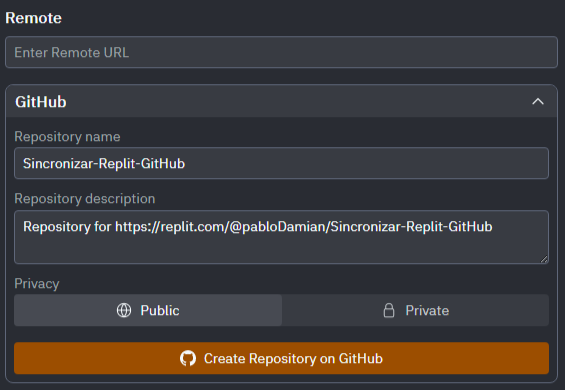
Task: Click the Repository name label
Action: (67, 137)
